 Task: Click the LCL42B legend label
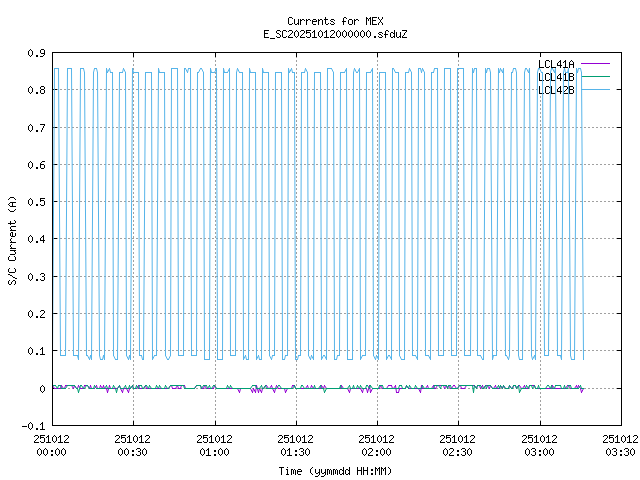point(555,90)
